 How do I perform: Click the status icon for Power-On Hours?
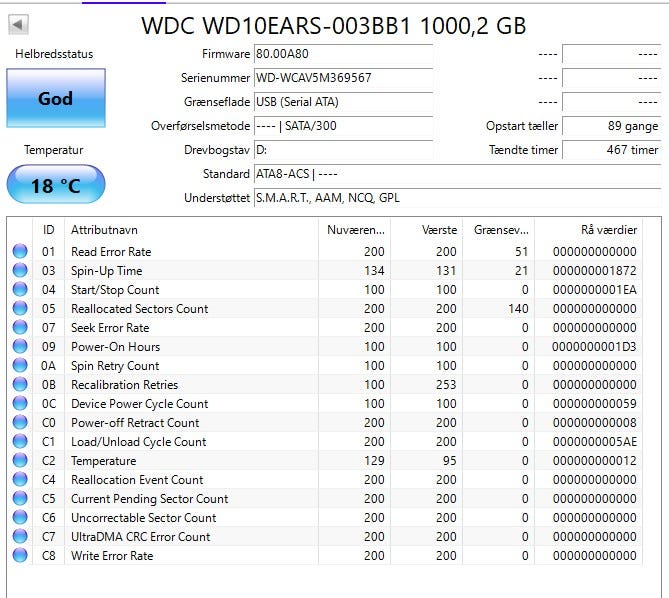coord(20,346)
